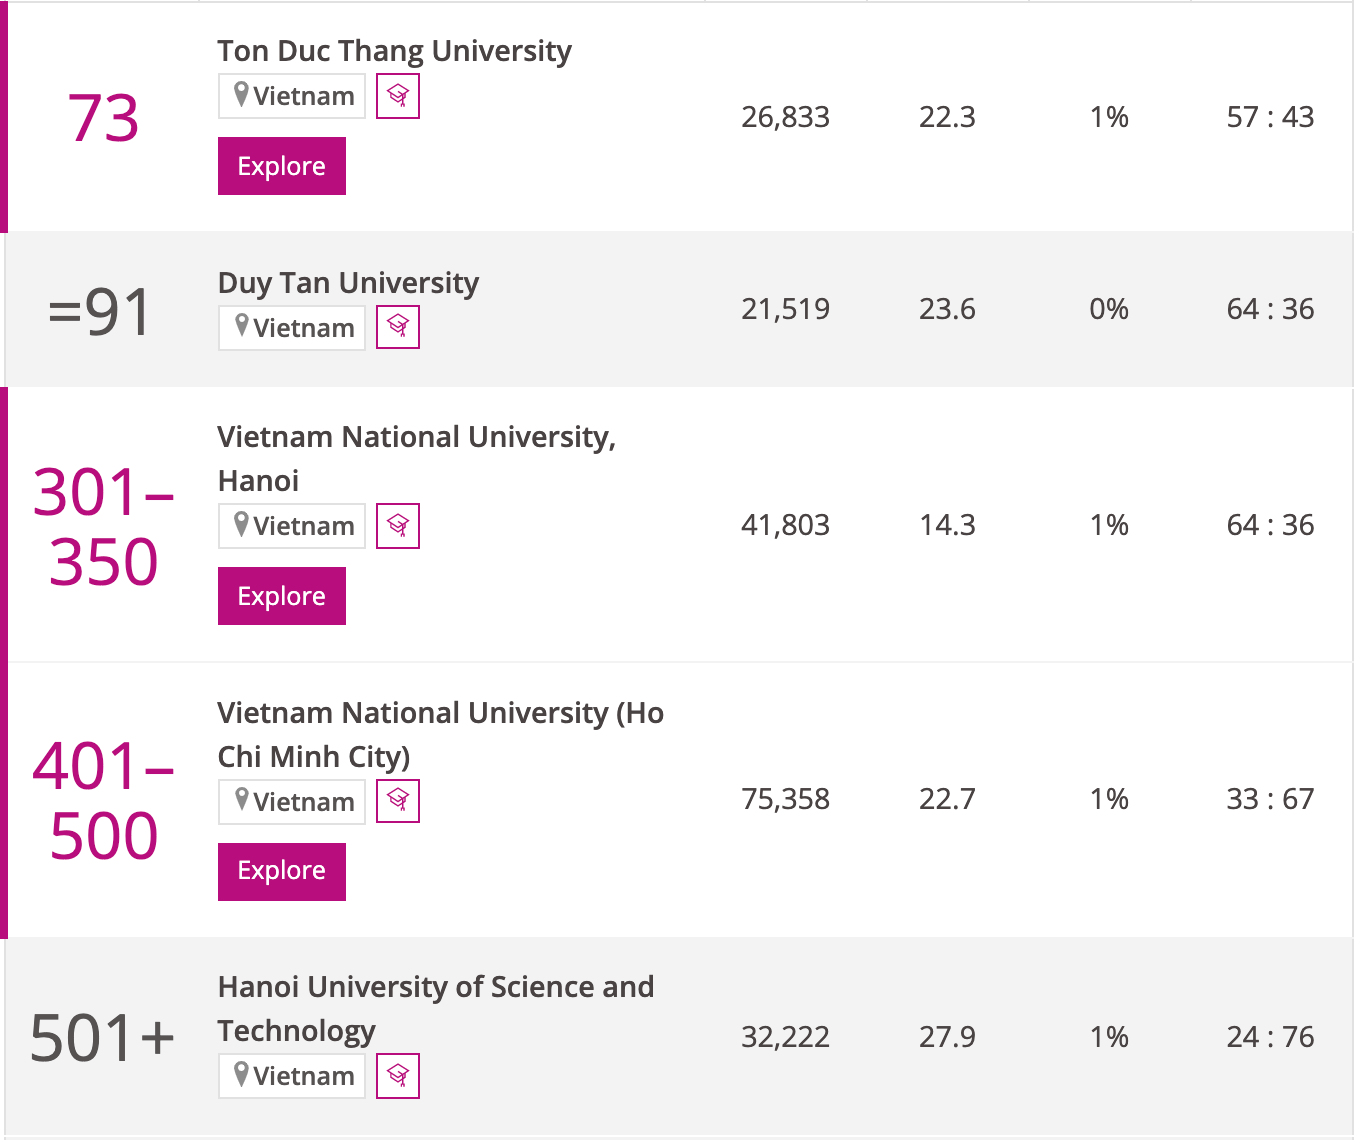Select the location pin for Hanoi University of Science
Screen dimensions: 1359x1140
tap(240, 1076)
